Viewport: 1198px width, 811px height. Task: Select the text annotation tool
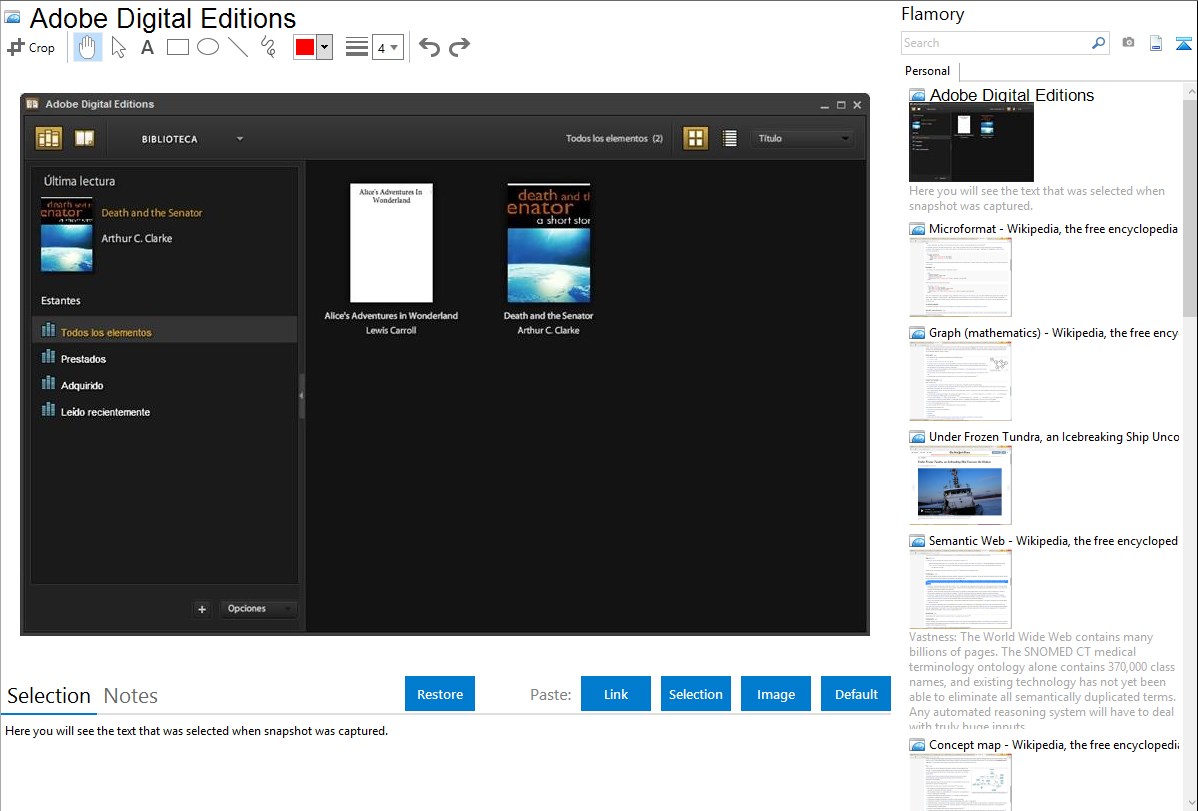click(x=147, y=47)
